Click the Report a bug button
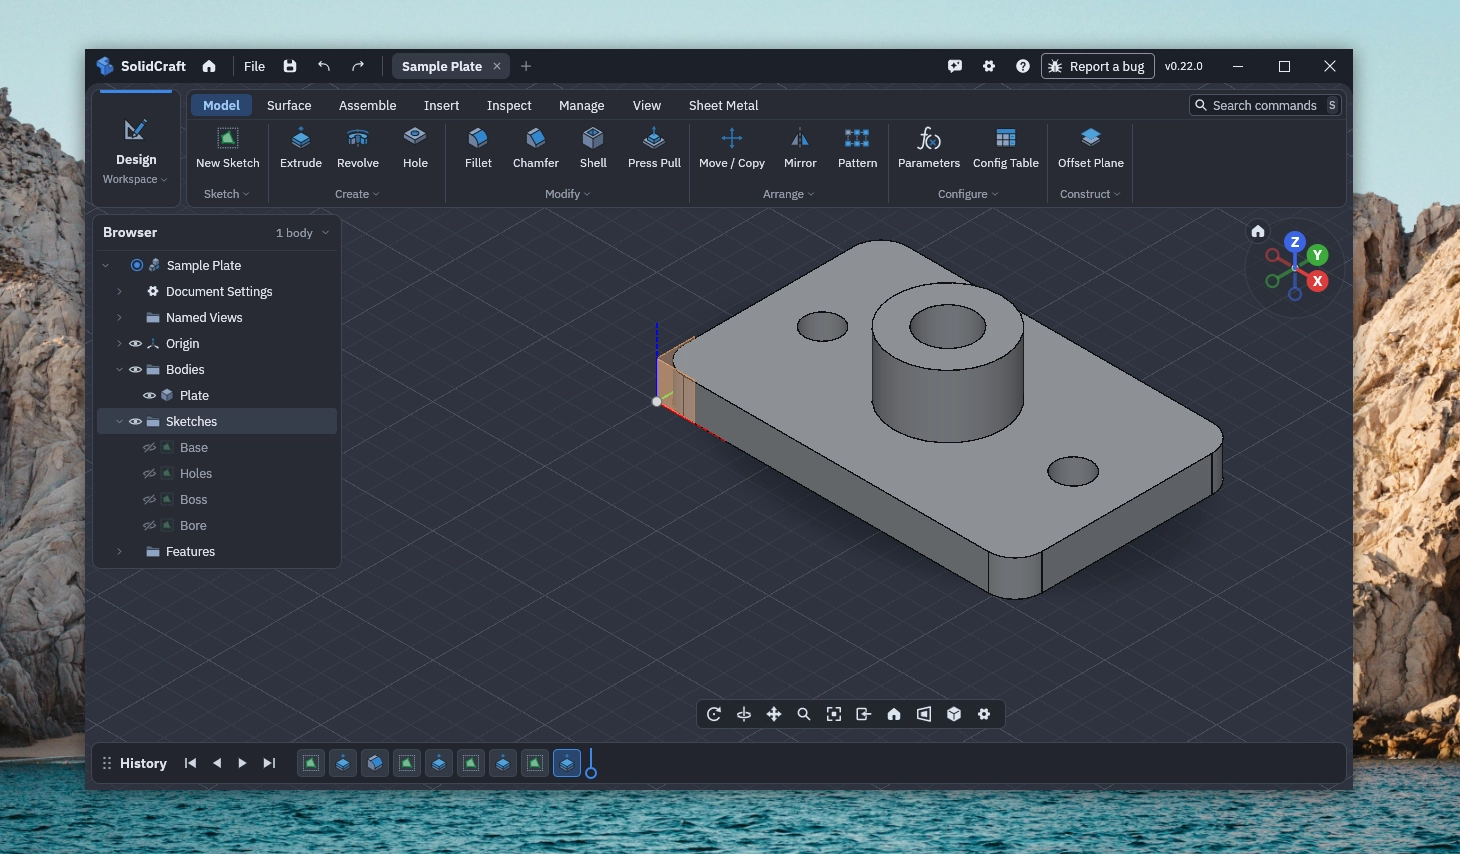The image size is (1460, 854). tap(1097, 66)
